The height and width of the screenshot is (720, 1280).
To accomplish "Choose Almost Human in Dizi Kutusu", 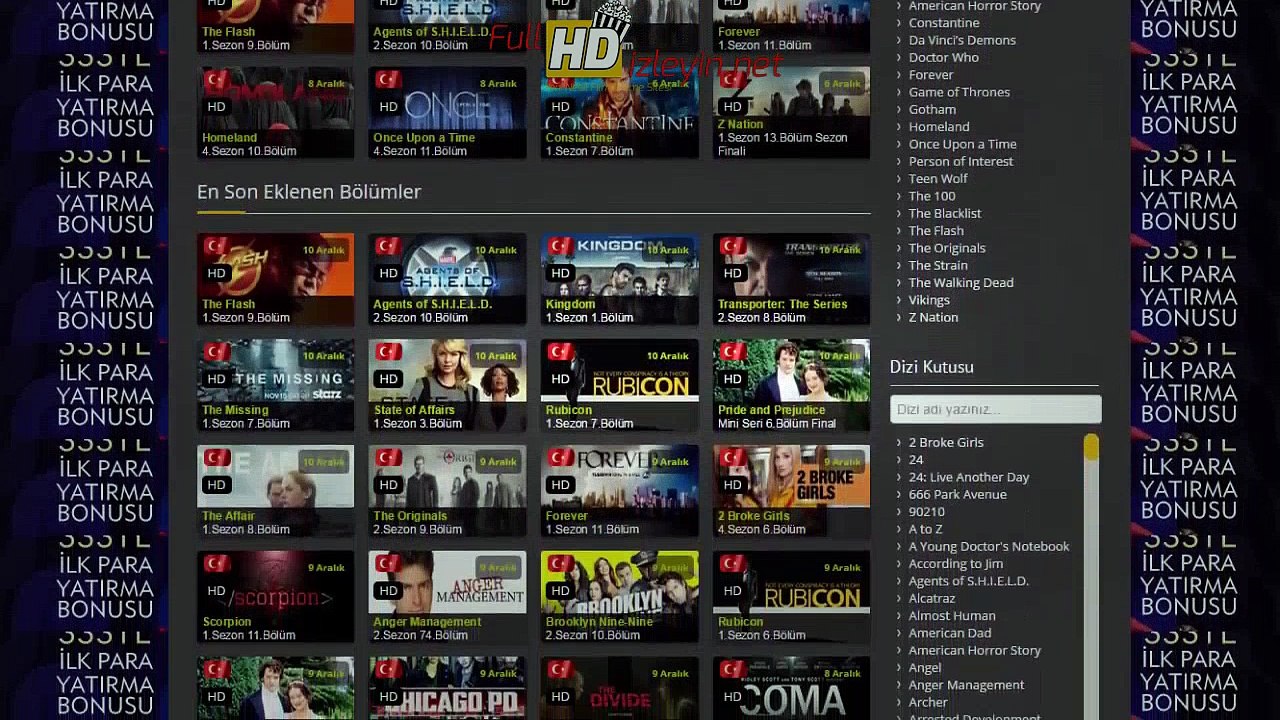I will (951, 616).
